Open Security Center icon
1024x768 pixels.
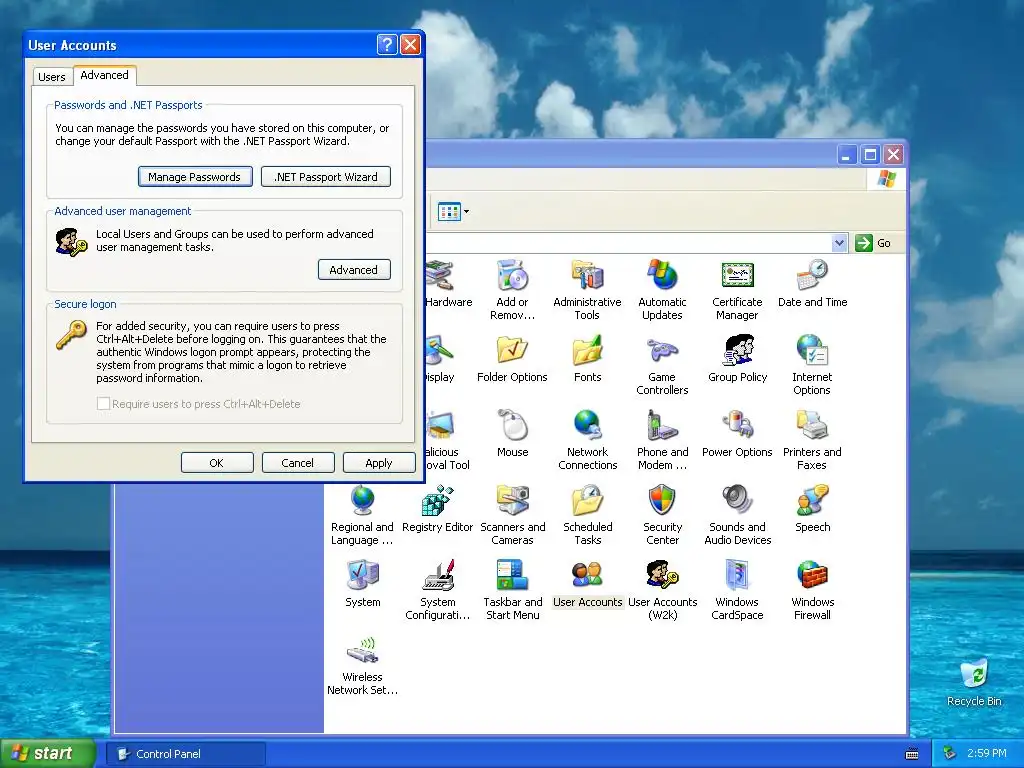[662, 501]
